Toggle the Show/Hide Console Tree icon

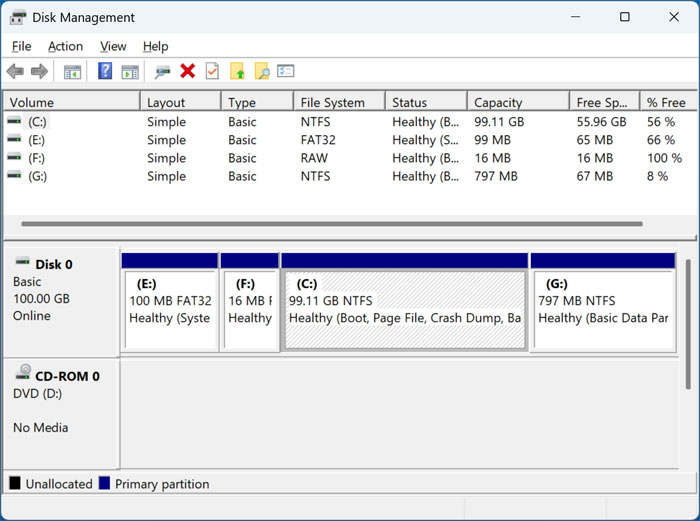pyautogui.click(x=72, y=71)
